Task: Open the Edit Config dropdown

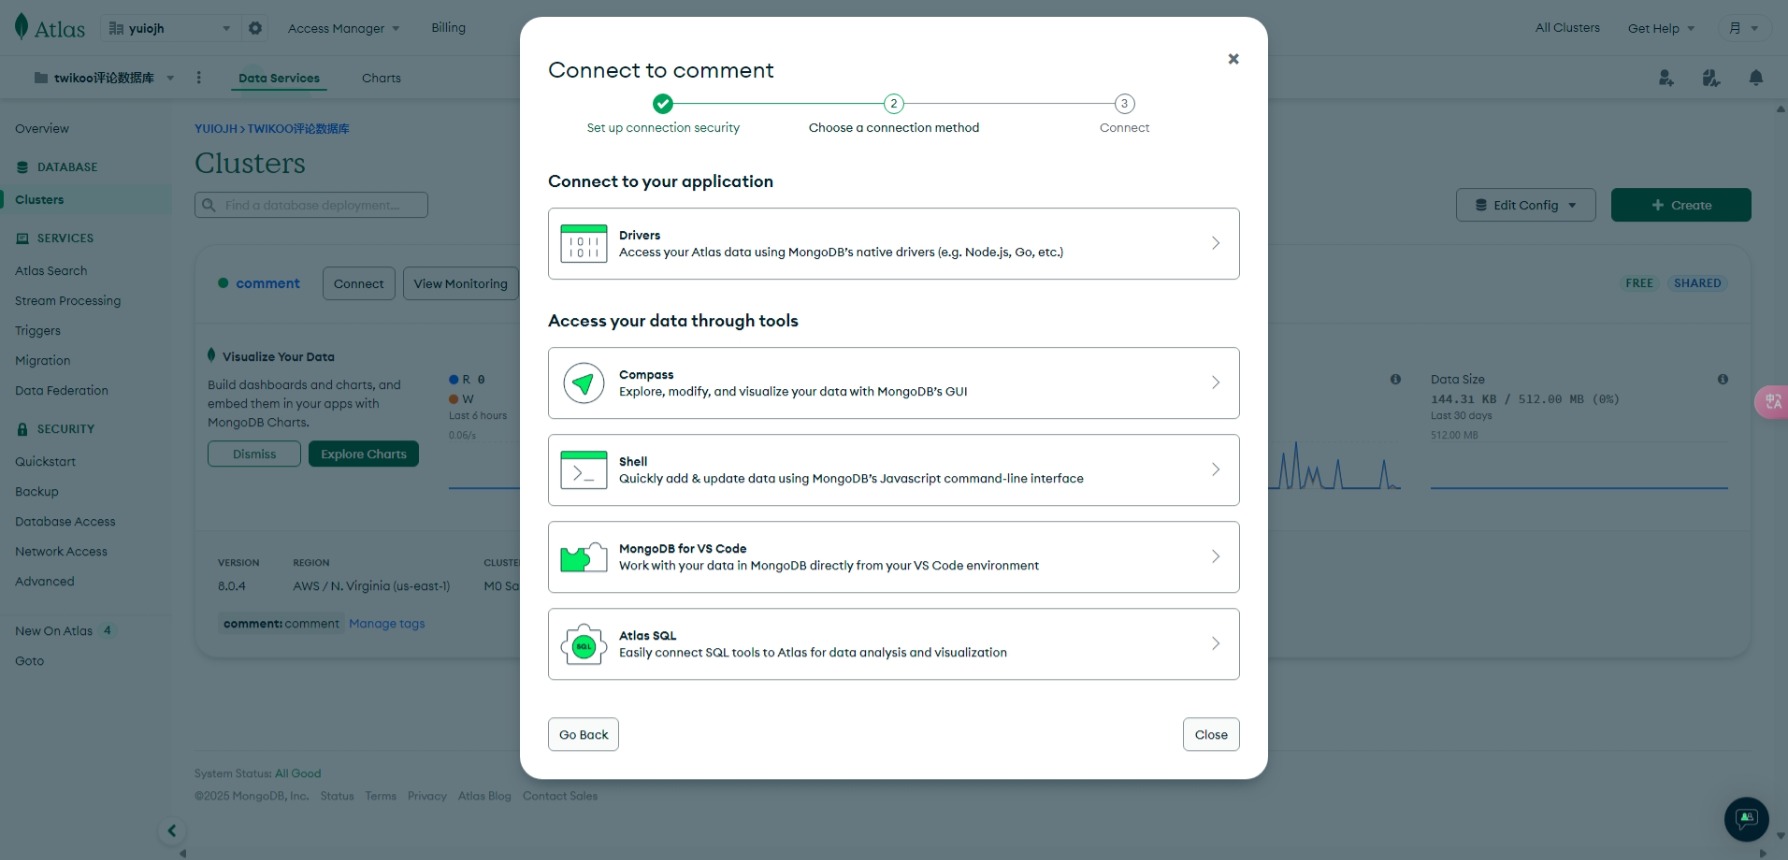Action: coord(1525,205)
